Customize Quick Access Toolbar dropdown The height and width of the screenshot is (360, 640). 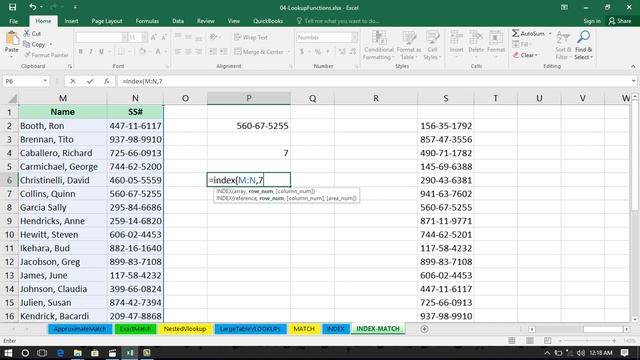[75, 7]
